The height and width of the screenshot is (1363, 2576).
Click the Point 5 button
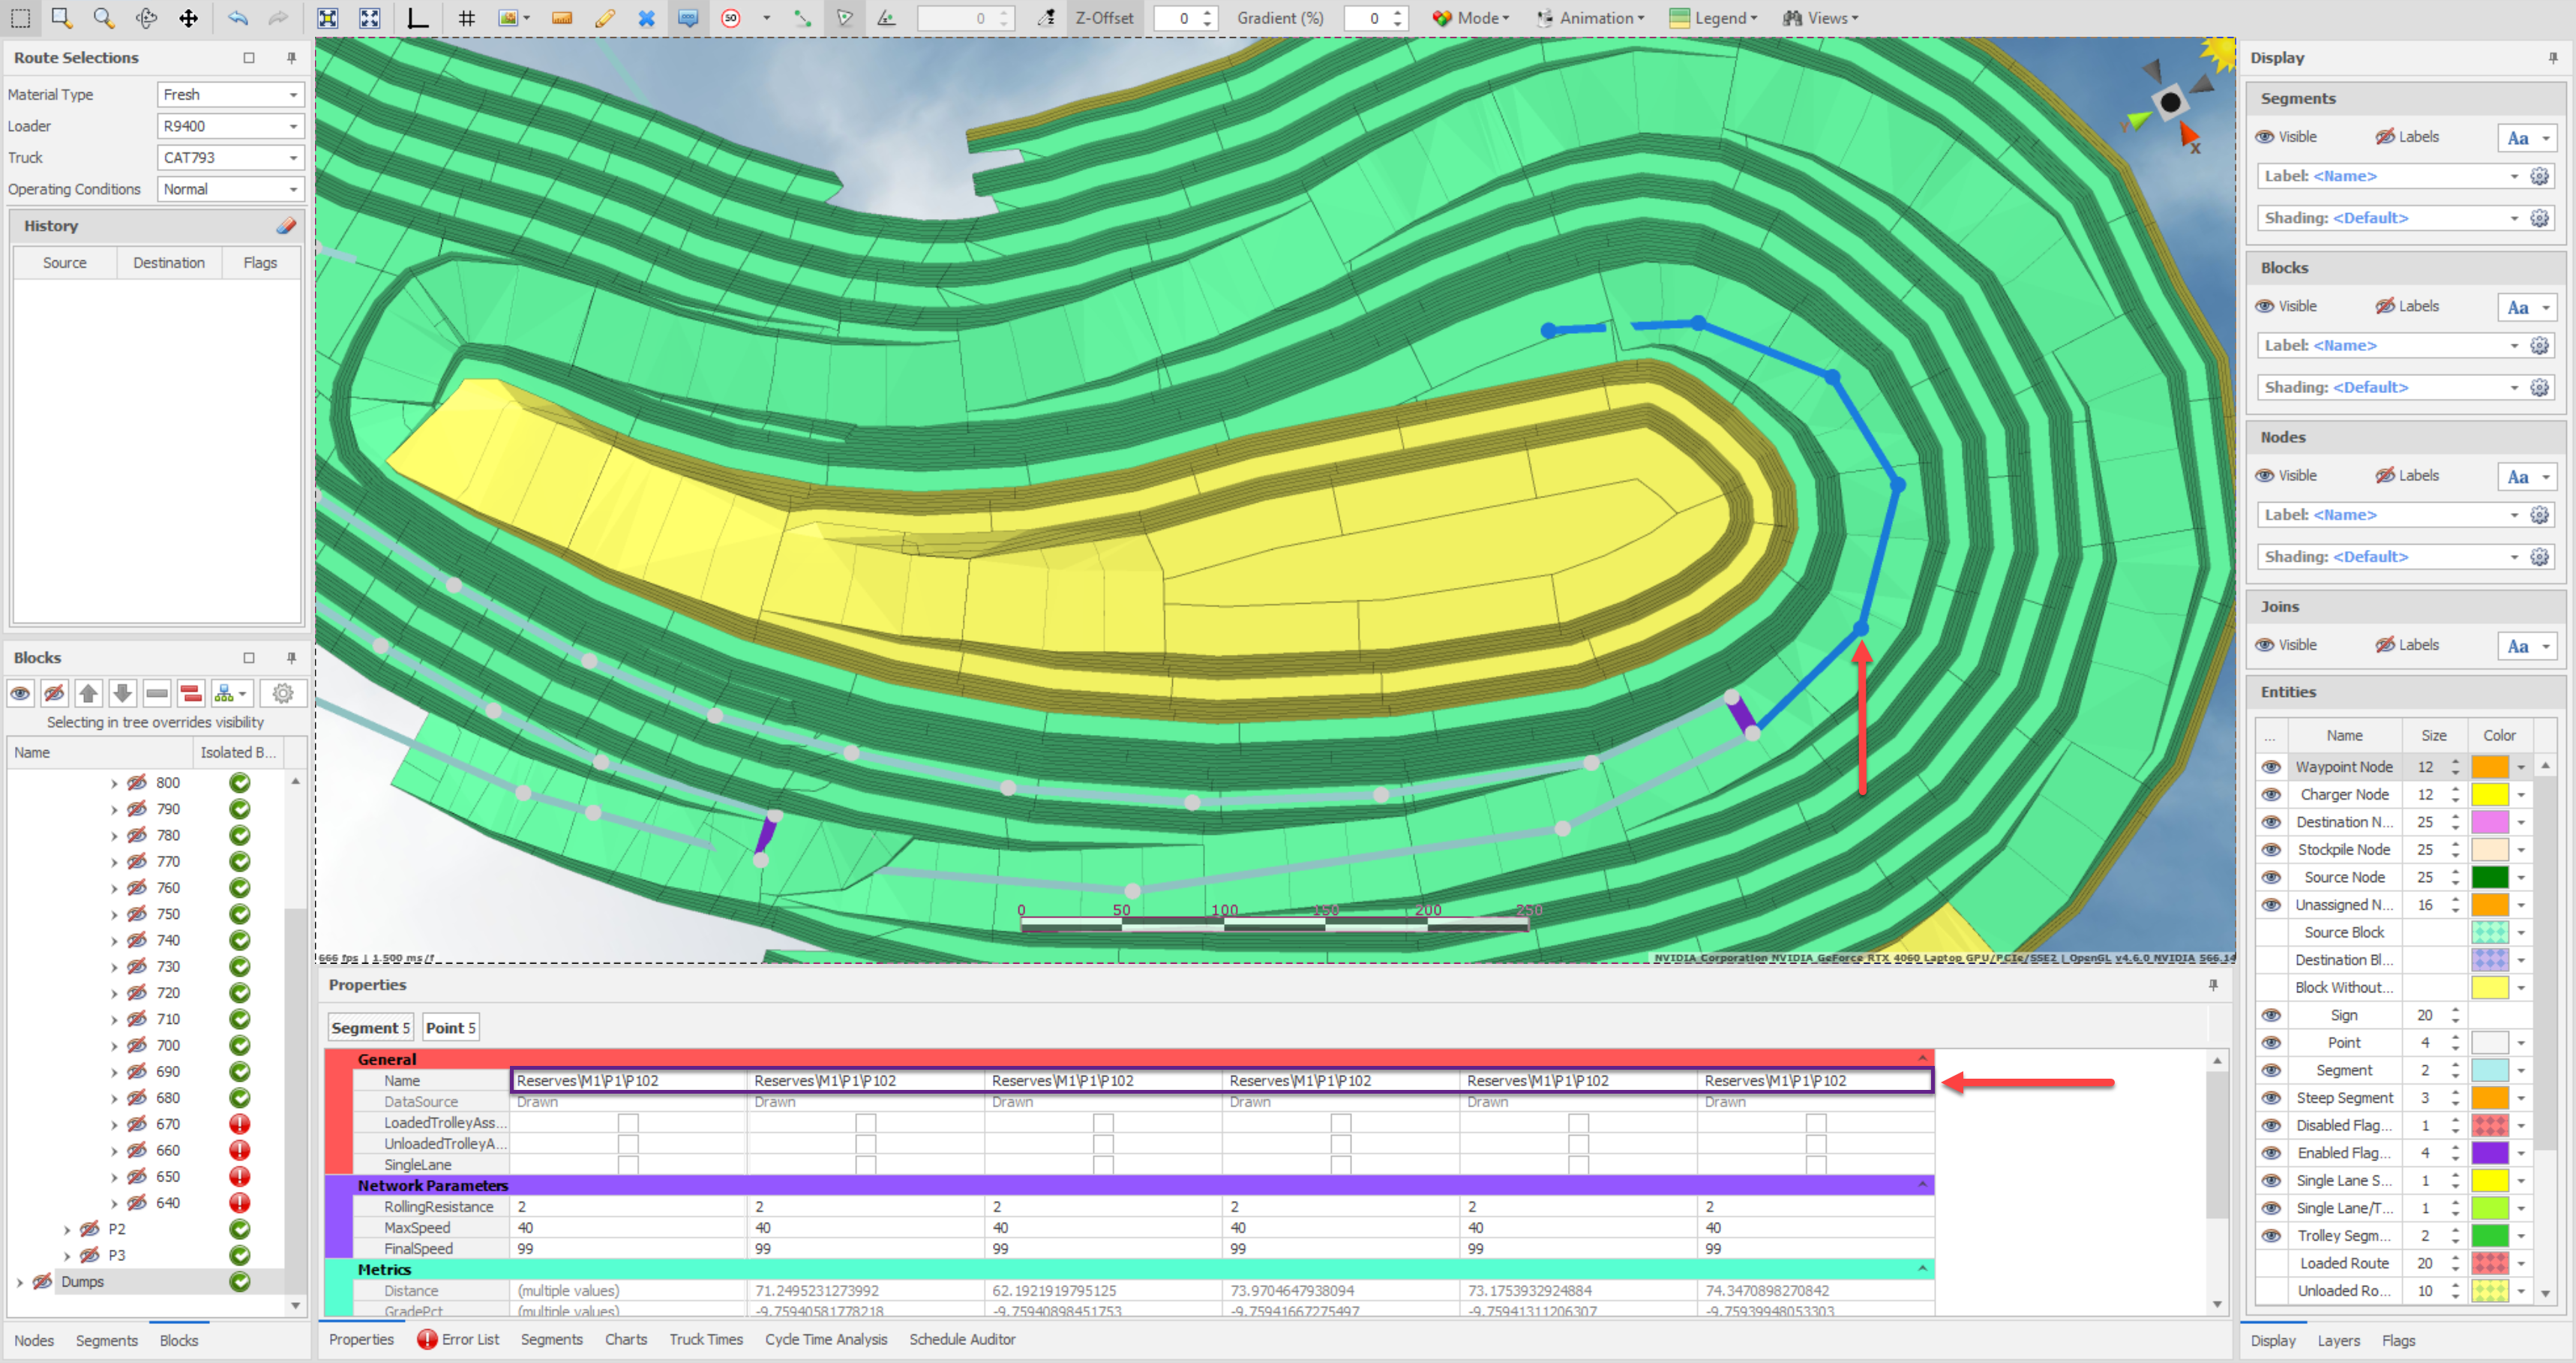pyautogui.click(x=450, y=1028)
